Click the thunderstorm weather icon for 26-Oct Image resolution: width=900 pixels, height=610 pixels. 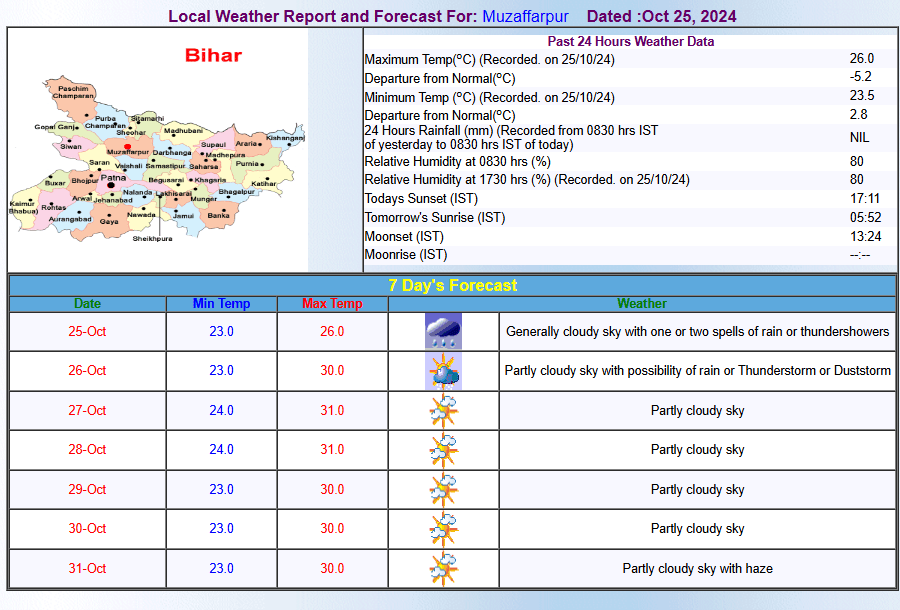click(443, 371)
